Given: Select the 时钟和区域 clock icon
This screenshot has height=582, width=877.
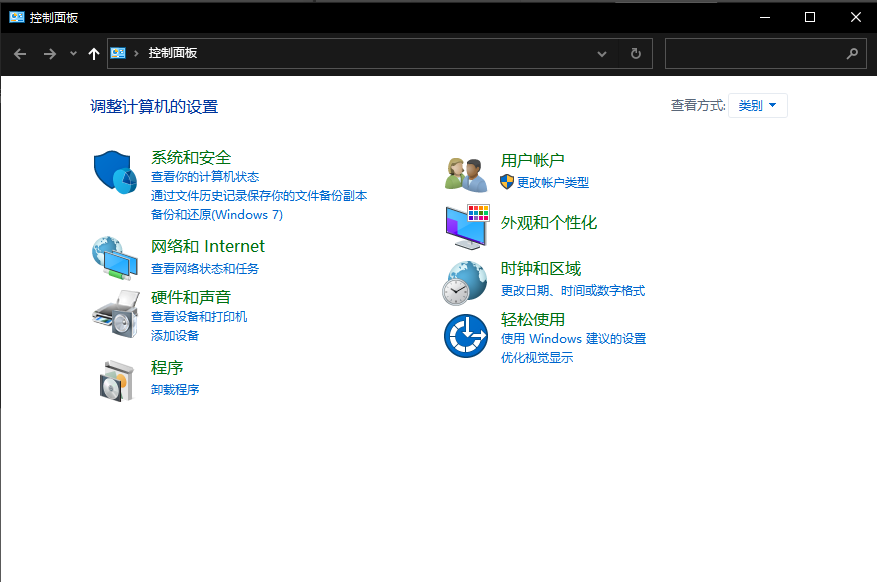Looking at the screenshot, I should 466,281.
